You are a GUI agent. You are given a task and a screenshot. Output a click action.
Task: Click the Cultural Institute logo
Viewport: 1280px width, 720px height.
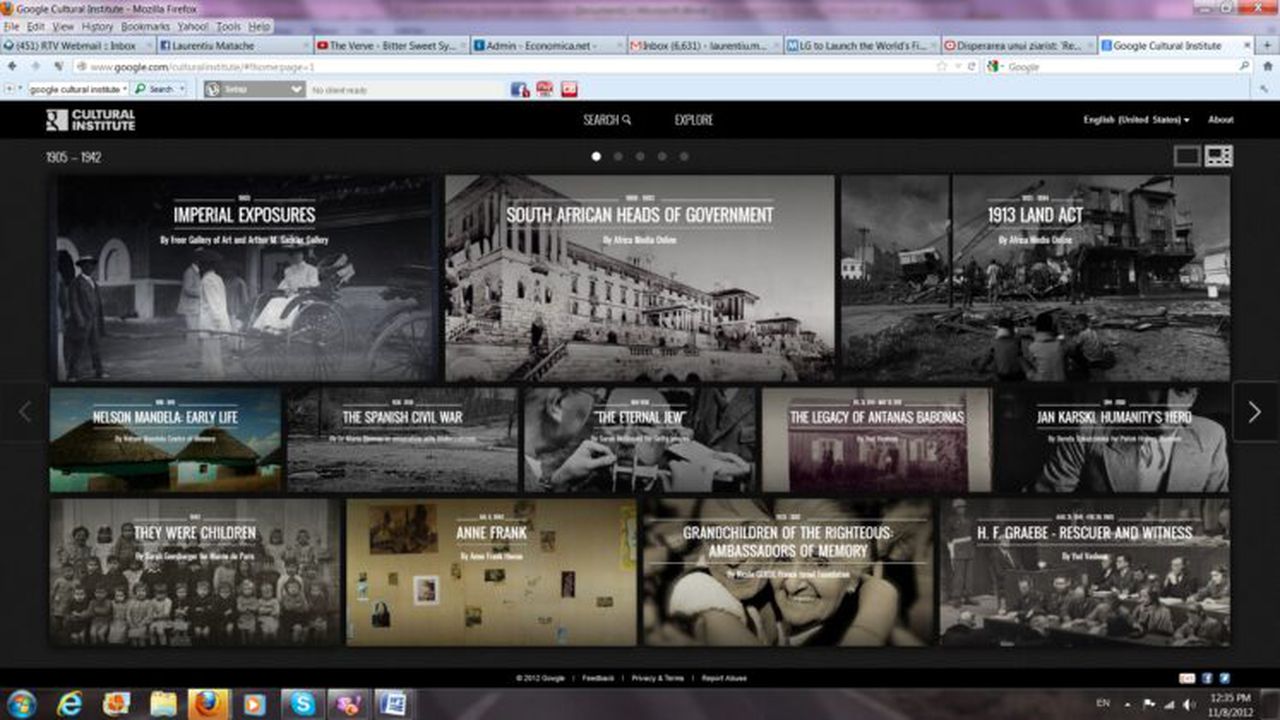pos(90,120)
